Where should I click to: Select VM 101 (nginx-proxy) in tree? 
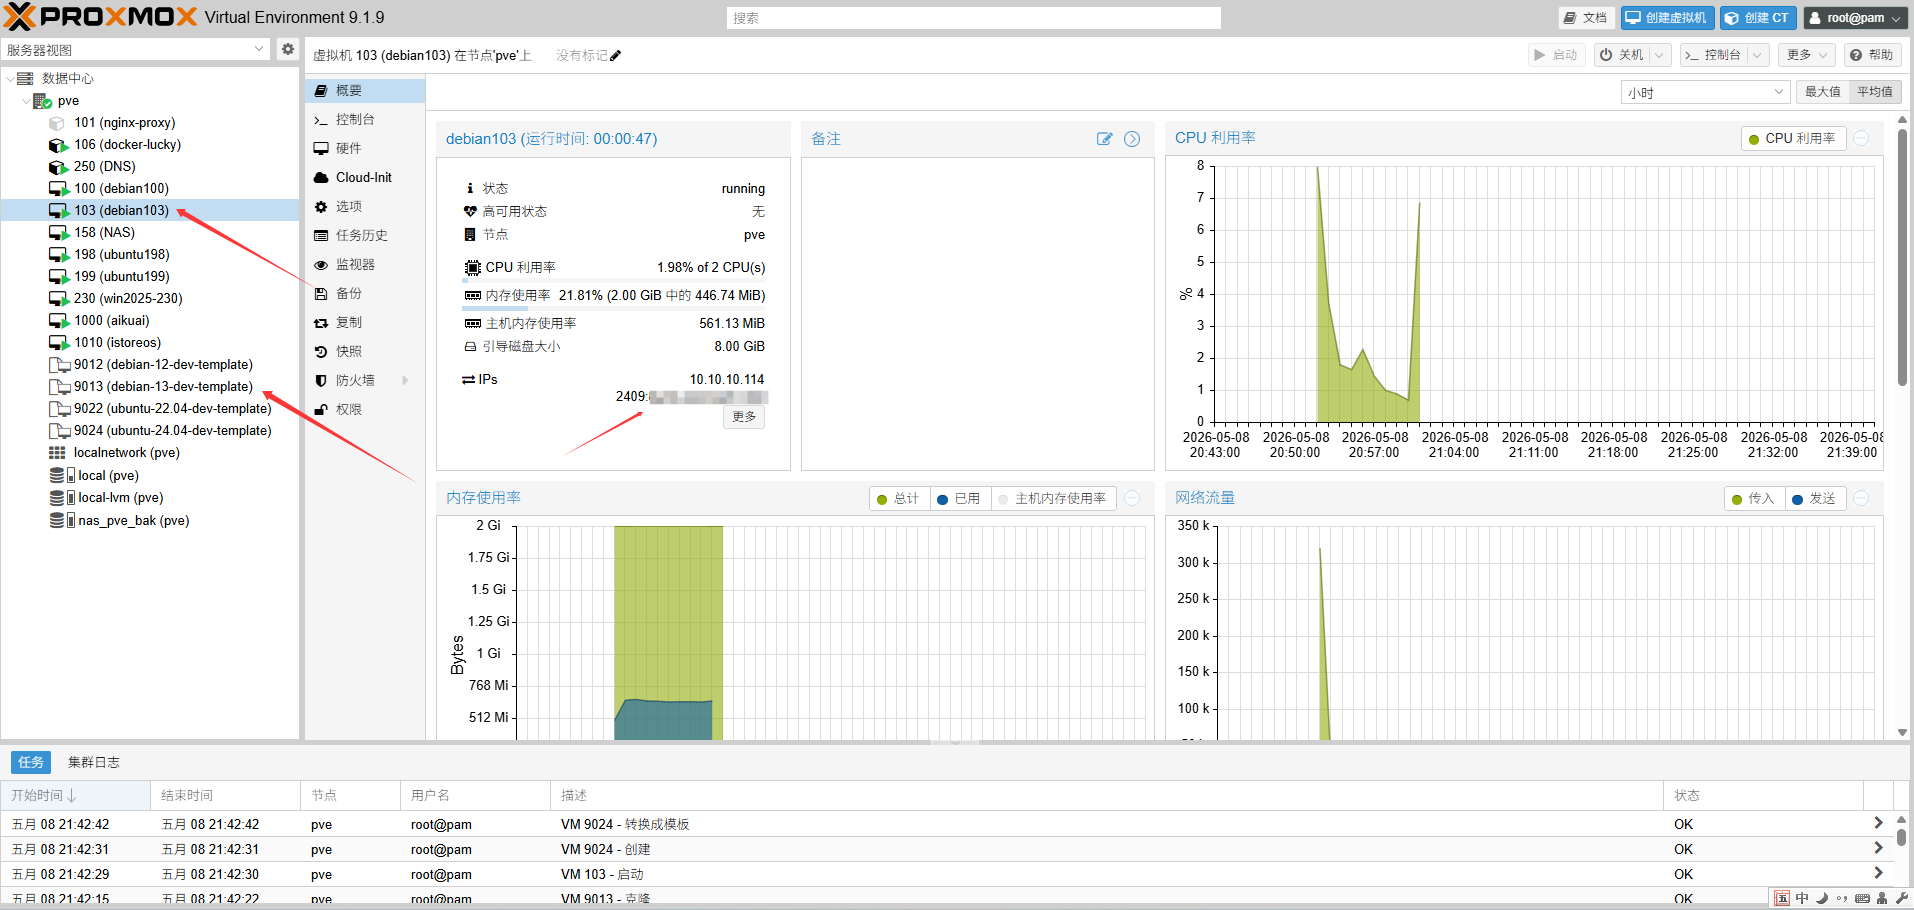click(125, 123)
